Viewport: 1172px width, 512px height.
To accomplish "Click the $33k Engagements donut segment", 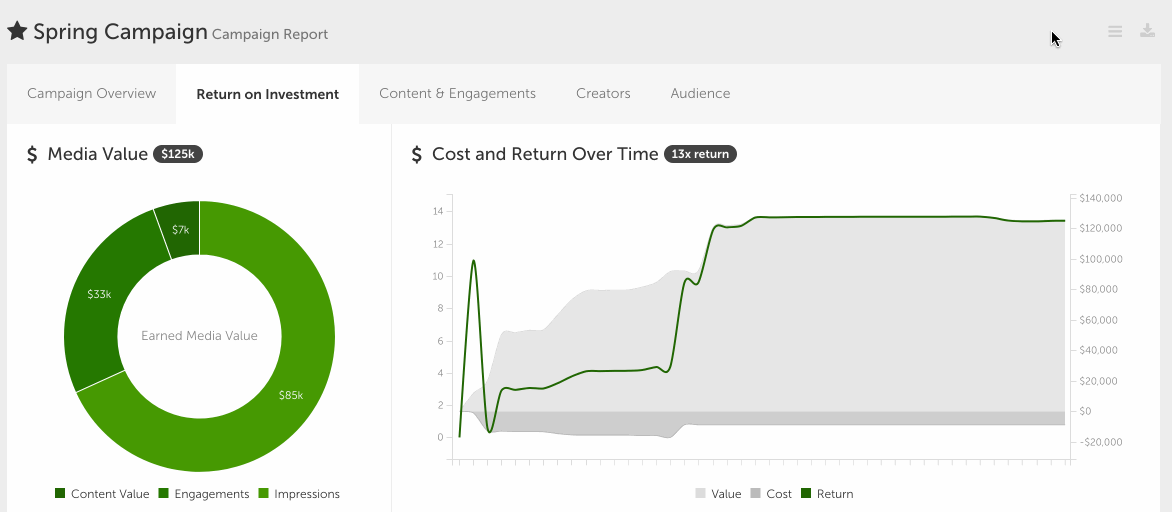I will click(x=99, y=295).
